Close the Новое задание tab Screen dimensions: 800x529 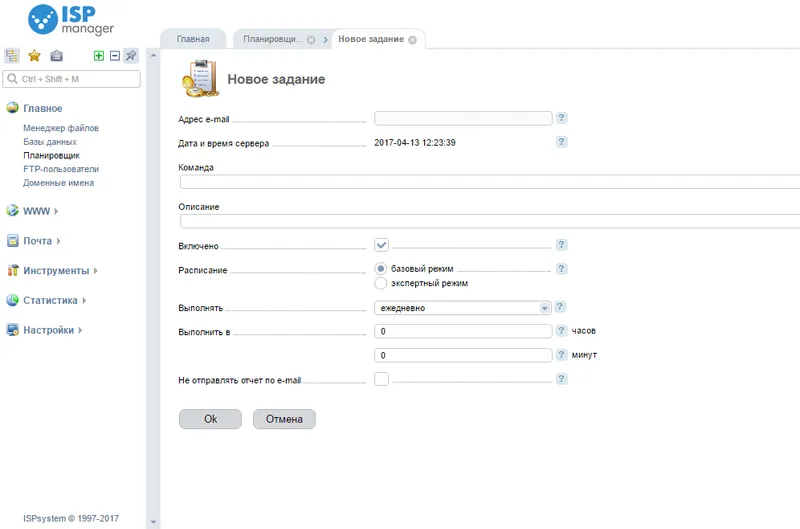(x=412, y=40)
